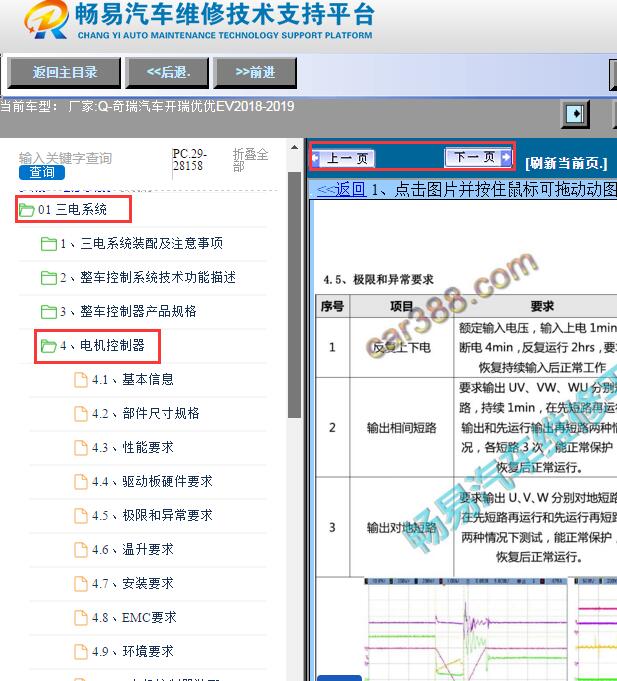Go back with the <<后退 button
This screenshot has height=681, width=617.
[x=168, y=73]
